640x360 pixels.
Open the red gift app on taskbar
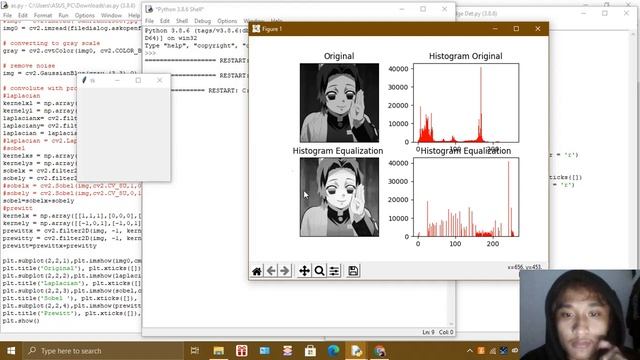coord(242,351)
